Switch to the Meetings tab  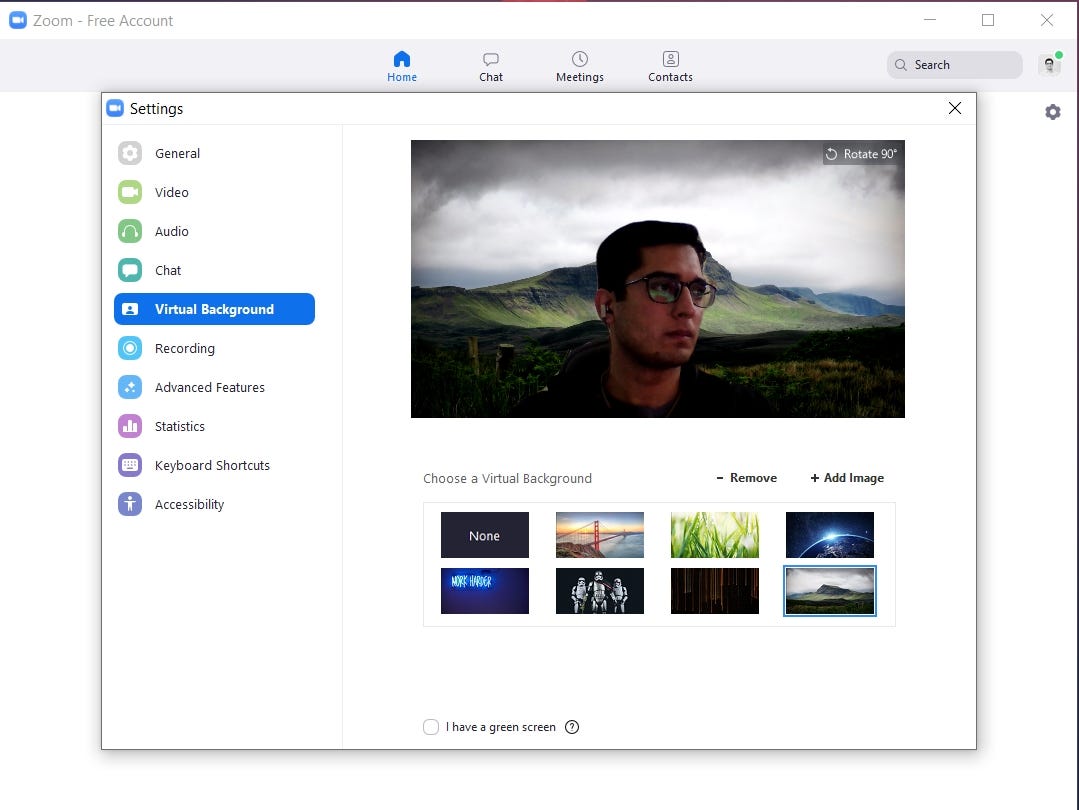pyautogui.click(x=579, y=65)
